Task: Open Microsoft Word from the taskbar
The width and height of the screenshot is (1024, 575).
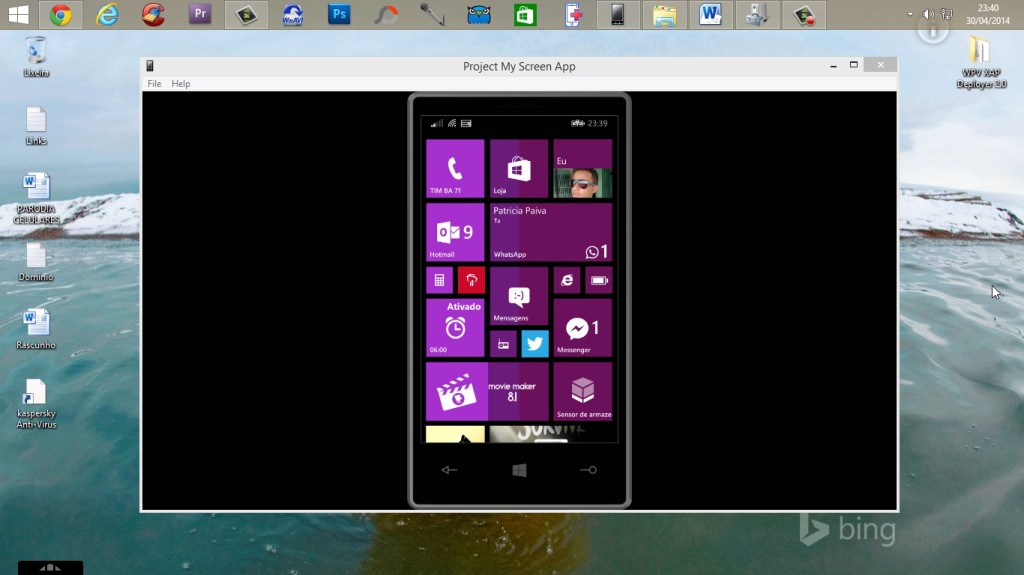Action: [x=710, y=14]
